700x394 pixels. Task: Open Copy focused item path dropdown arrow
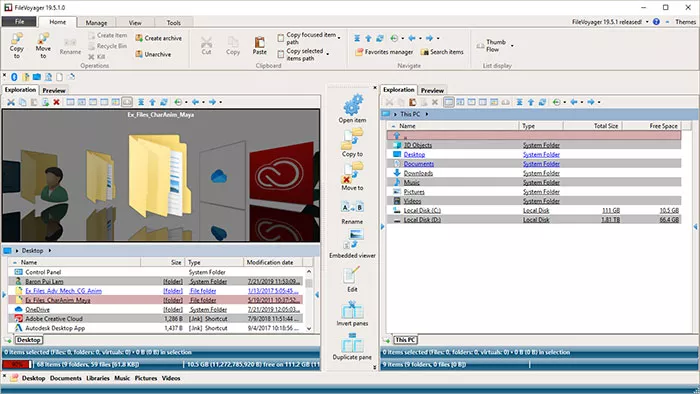coord(339,38)
